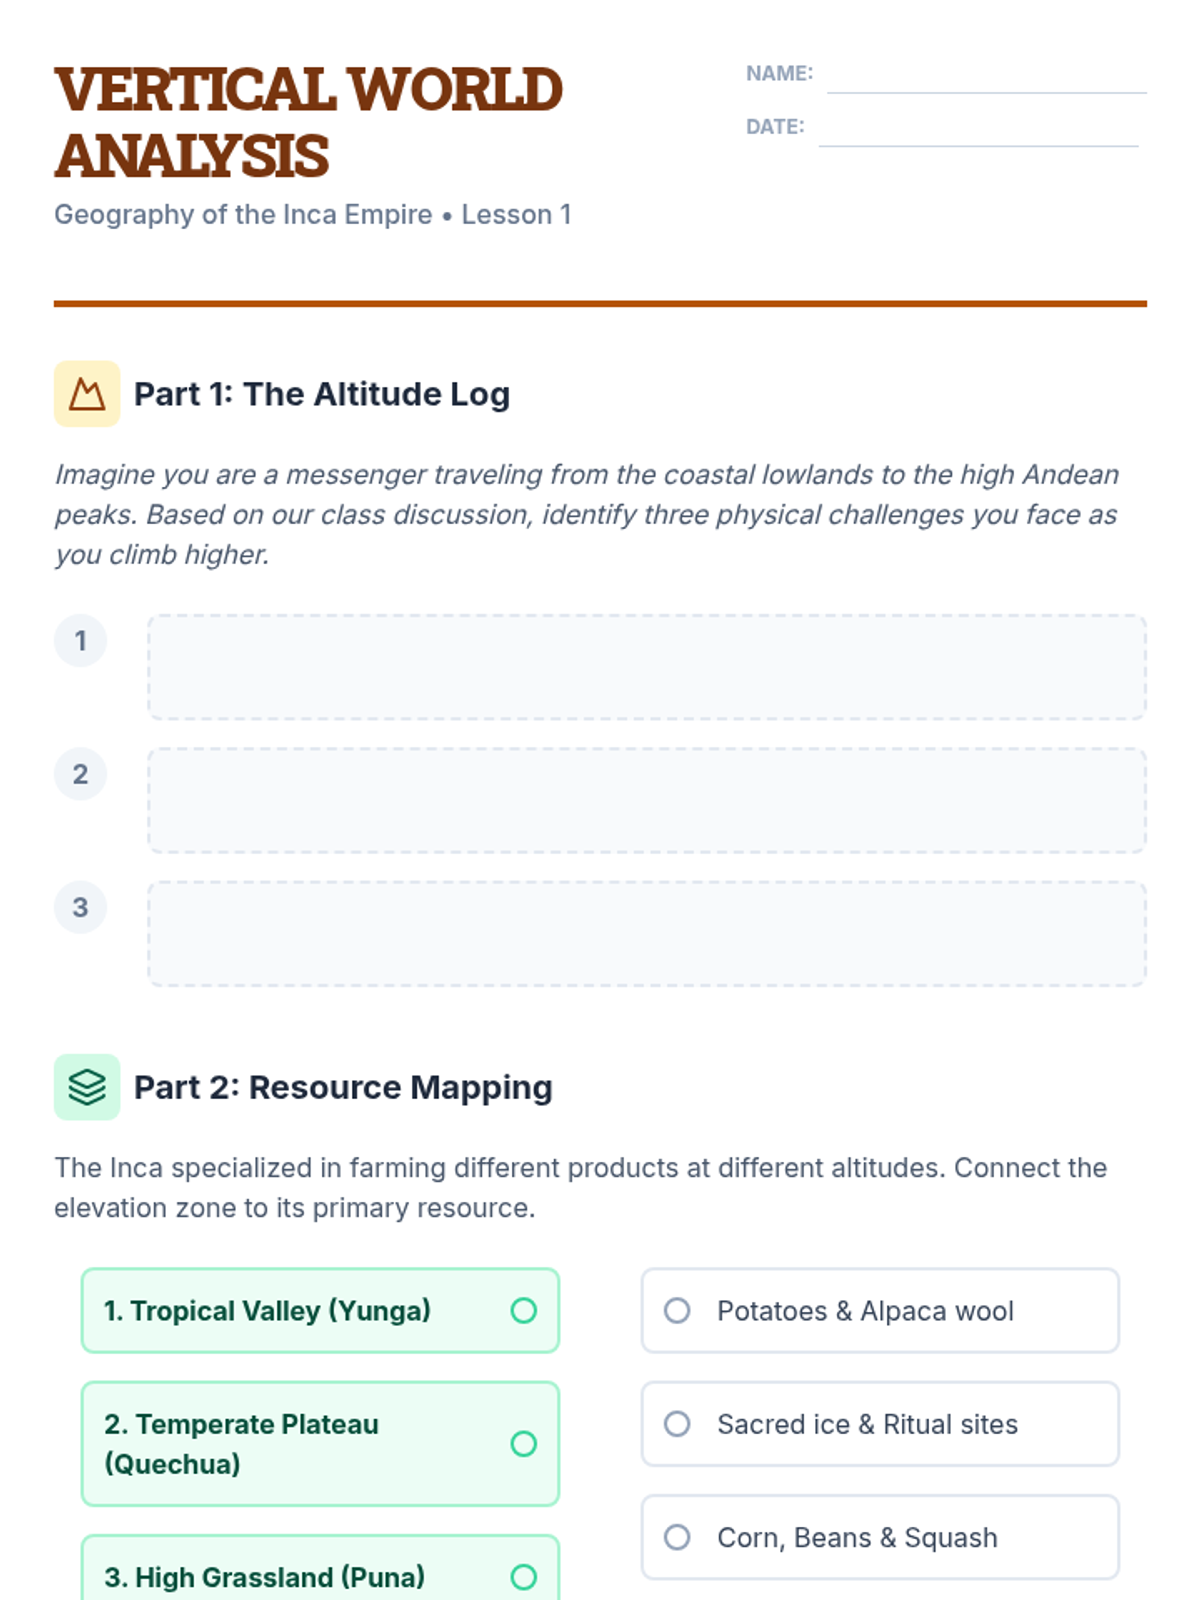Image resolution: width=1200 pixels, height=1600 pixels.
Task: Click the mountain icon beside Part 1
Action: [x=87, y=394]
